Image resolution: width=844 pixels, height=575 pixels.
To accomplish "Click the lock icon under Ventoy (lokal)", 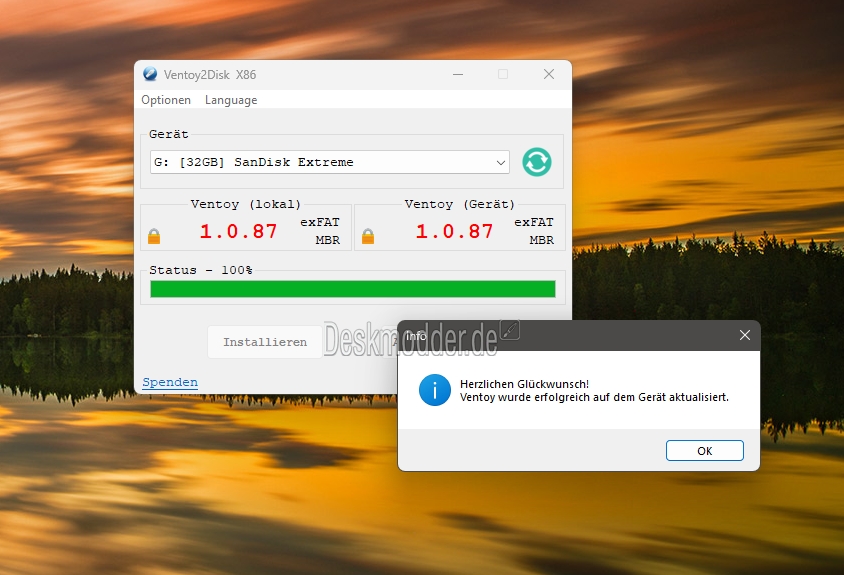I will pyautogui.click(x=154, y=236).
